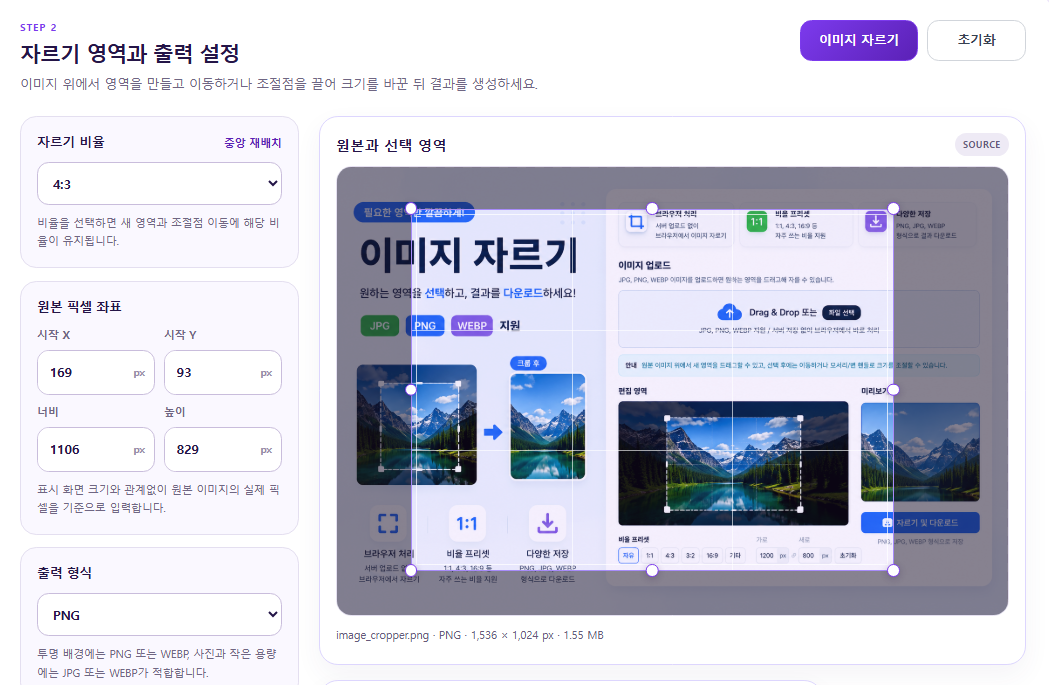Screen dimensions: 1049x685
Task: Click the SOURCE badge
Action: tap(981, 144)
